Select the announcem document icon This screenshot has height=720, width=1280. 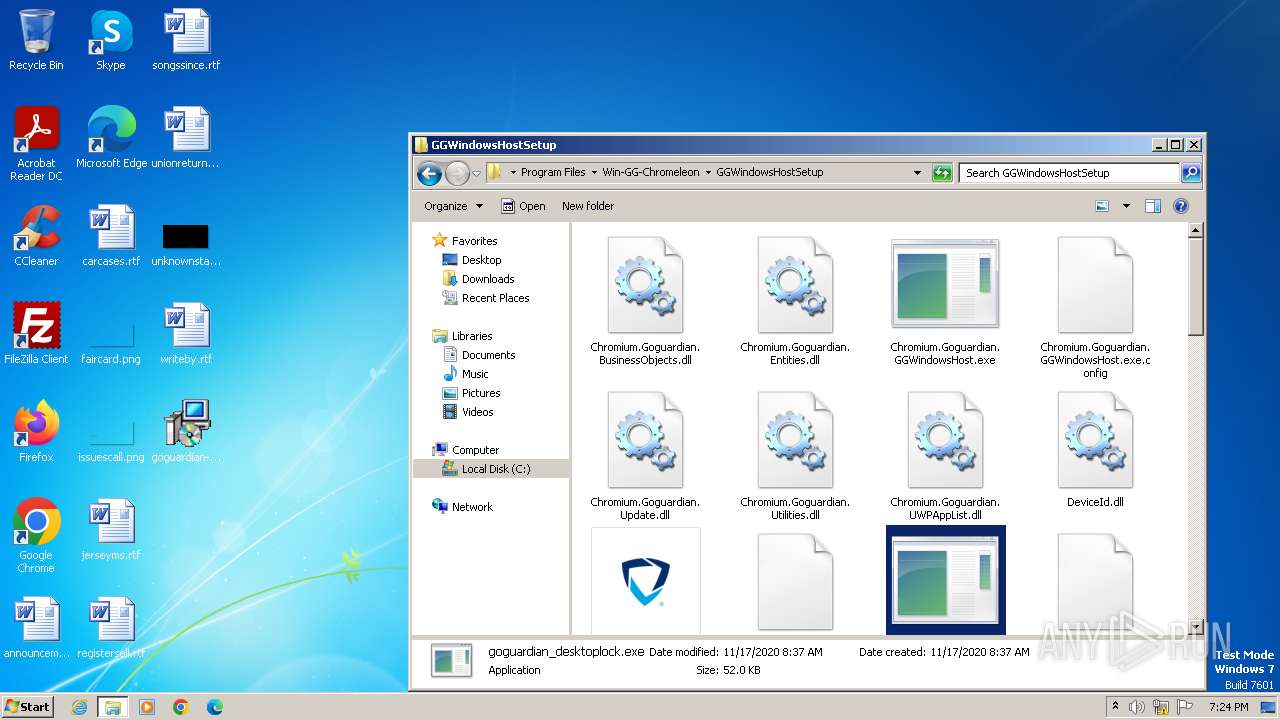pos(36,628)
